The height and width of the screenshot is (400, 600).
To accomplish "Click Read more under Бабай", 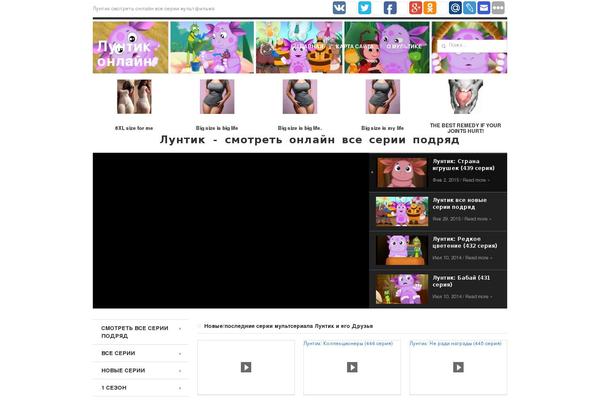I will pos(479,296).
